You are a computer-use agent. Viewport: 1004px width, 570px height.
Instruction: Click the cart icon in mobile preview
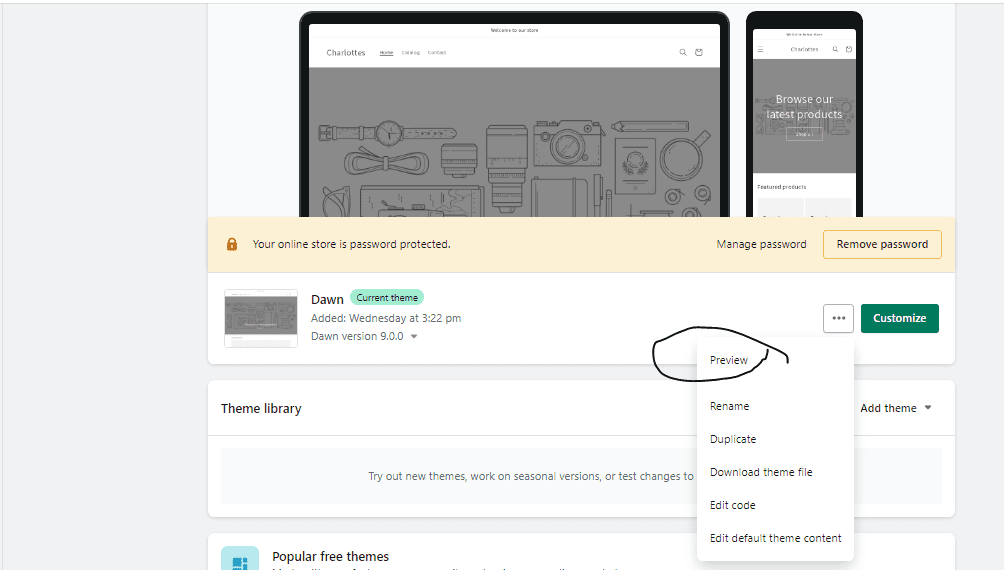tap(849, 49)
